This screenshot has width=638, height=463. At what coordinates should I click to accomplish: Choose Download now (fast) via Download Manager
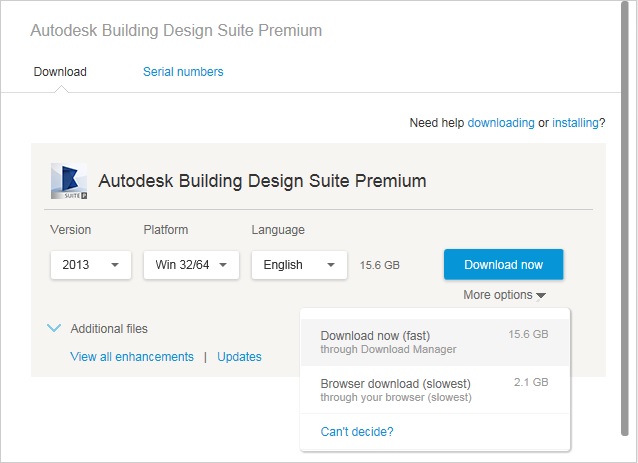(435, 342)
